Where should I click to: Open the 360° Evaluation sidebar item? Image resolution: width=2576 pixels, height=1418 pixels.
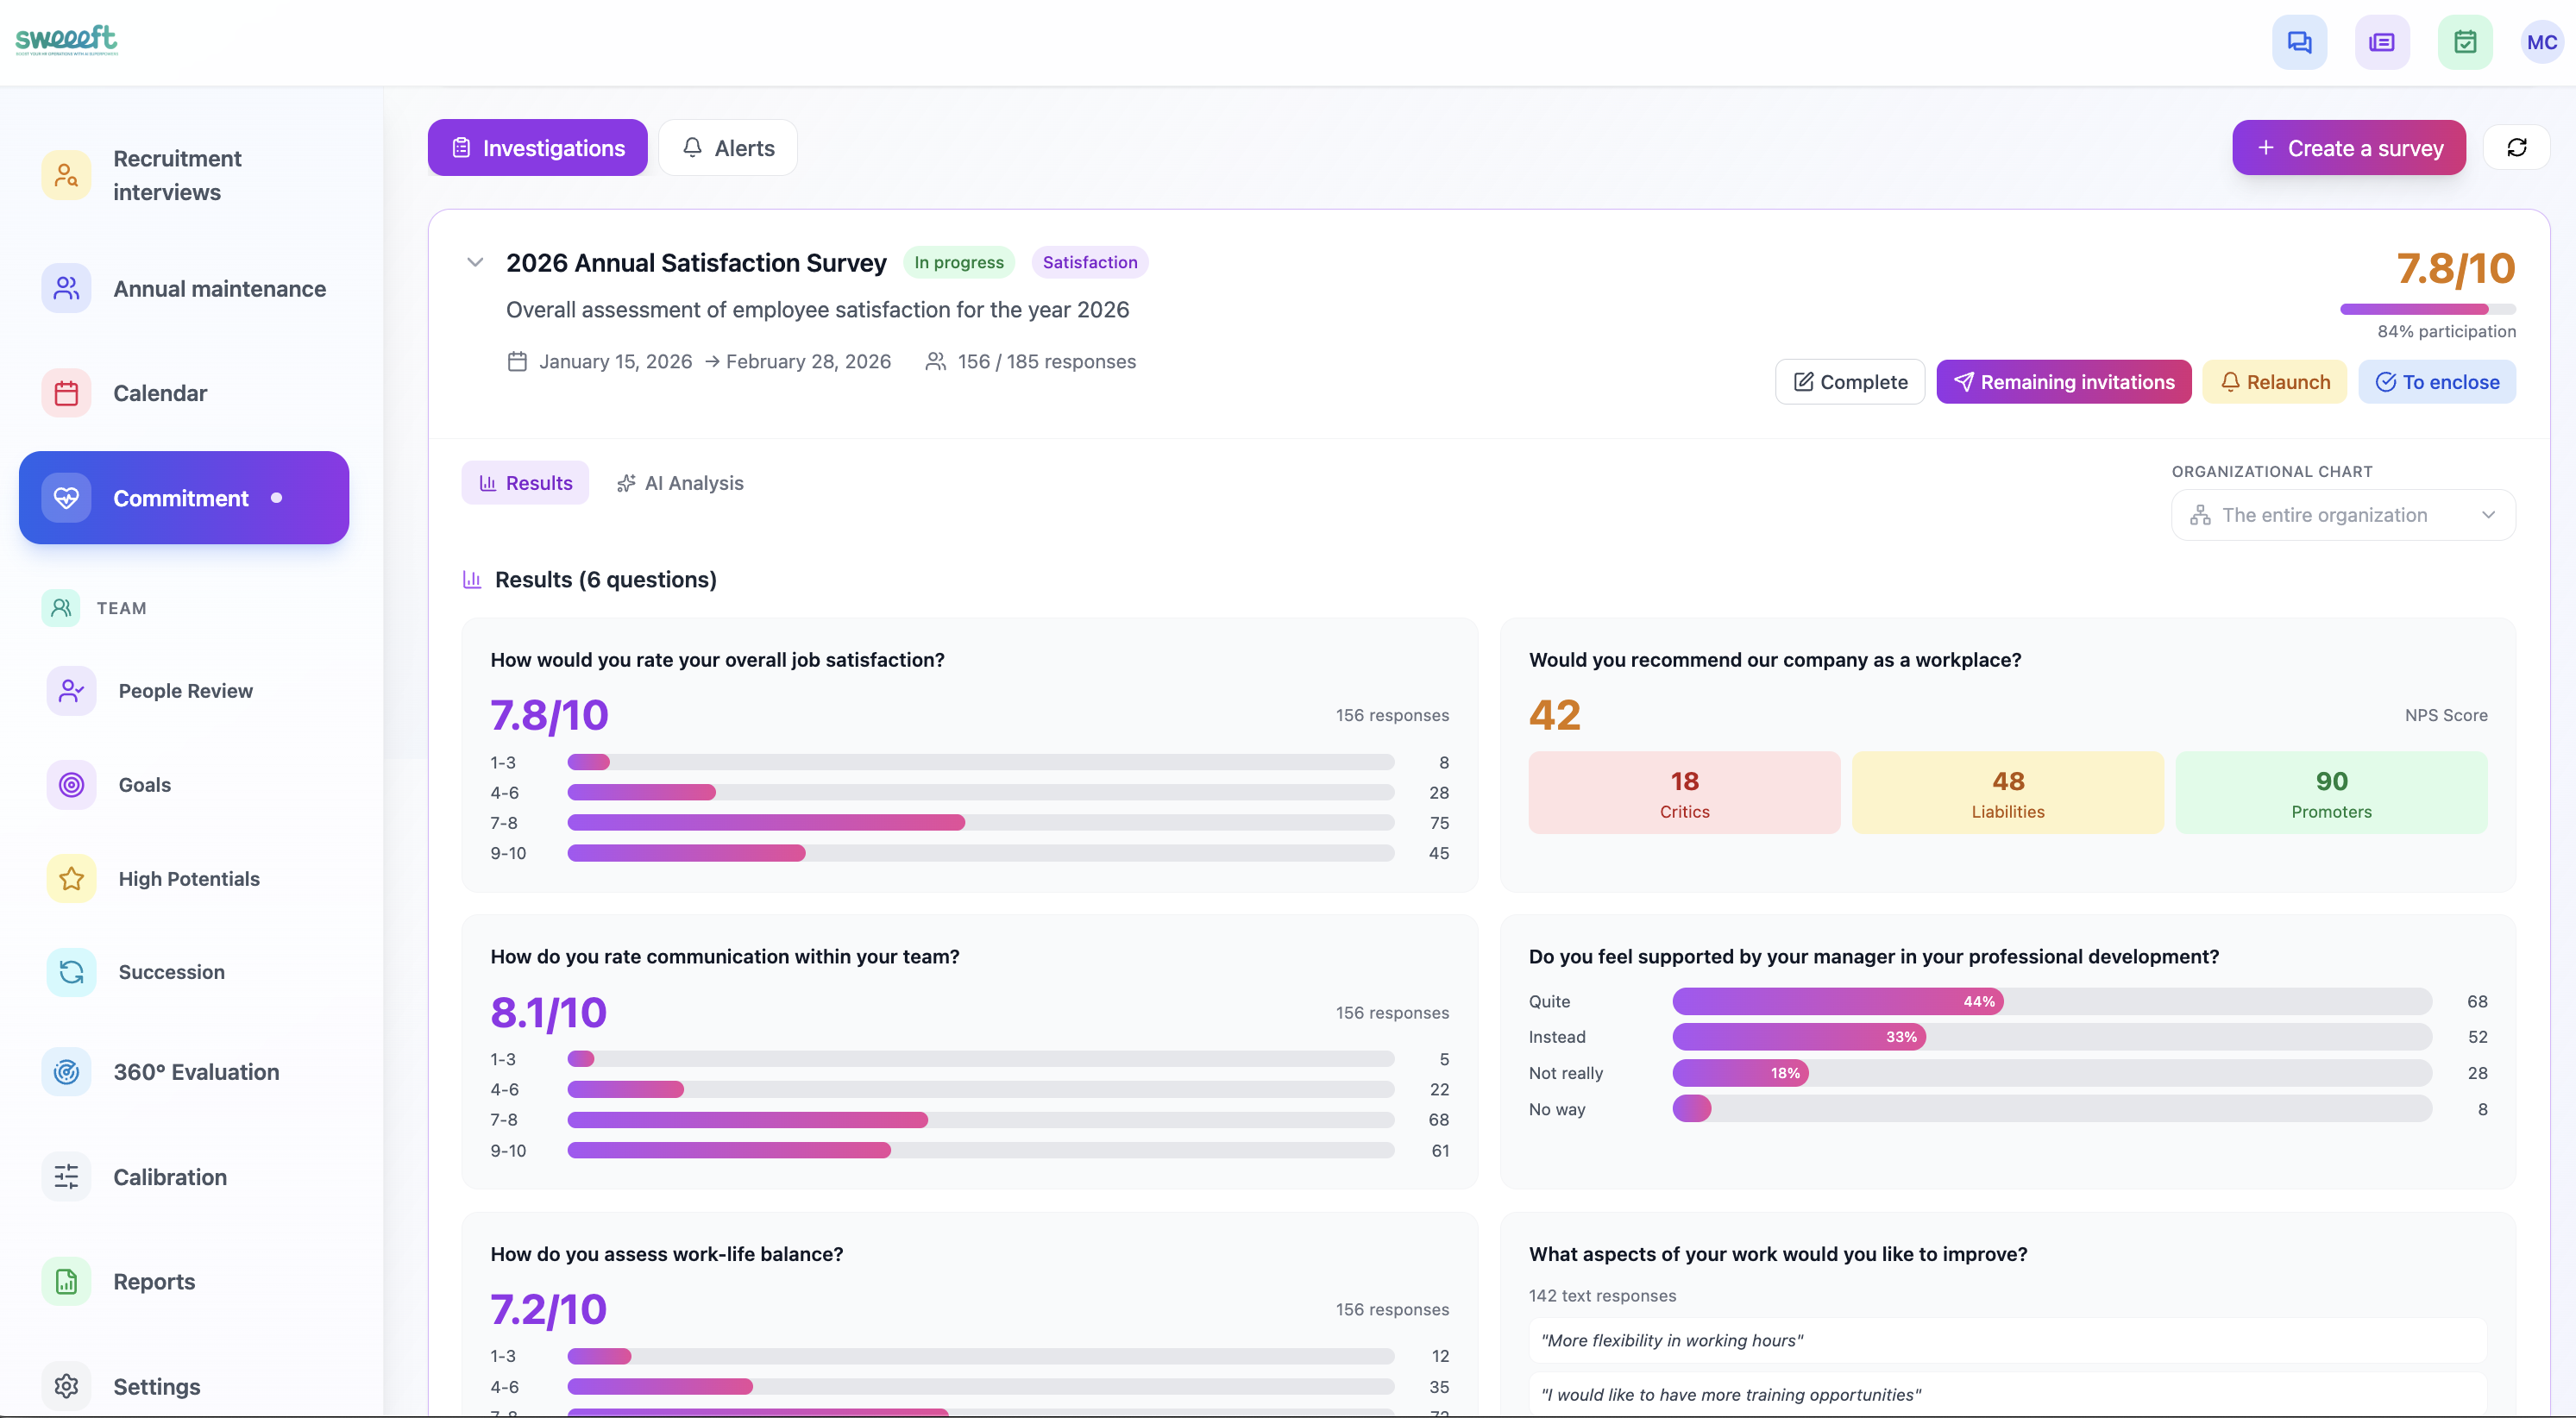[x=196, y=1072]
